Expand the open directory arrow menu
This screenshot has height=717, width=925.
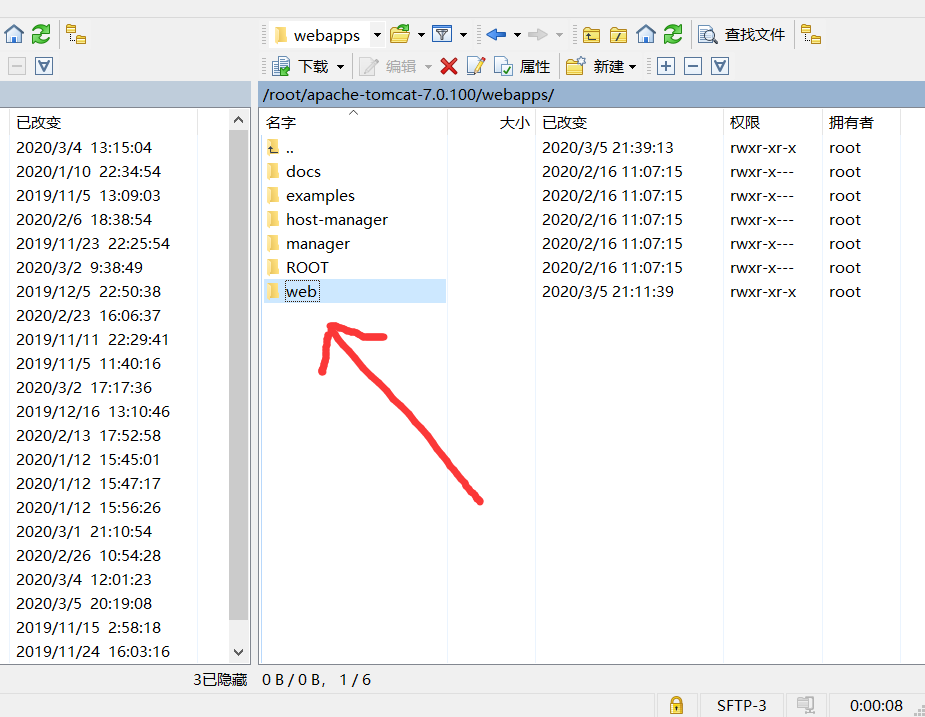[421, 35]
